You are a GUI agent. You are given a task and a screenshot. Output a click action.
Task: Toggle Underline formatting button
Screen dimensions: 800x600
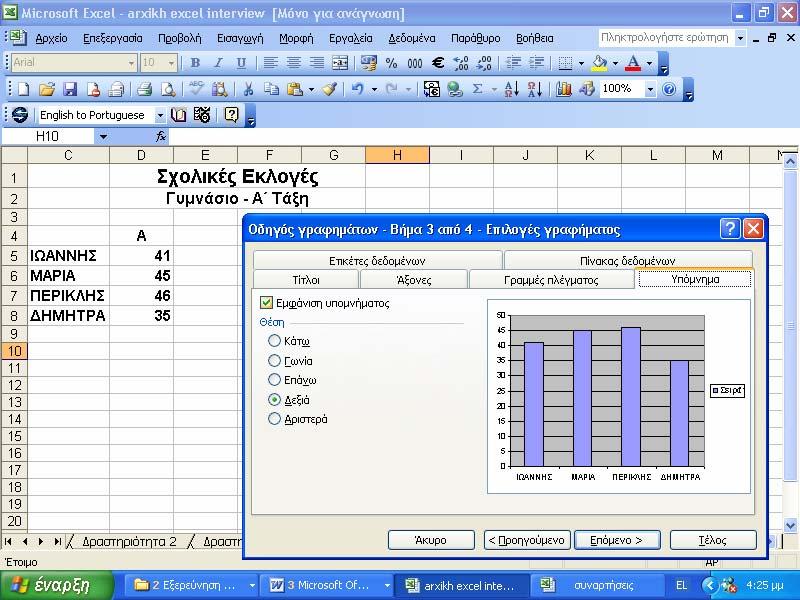click(241, 63)
